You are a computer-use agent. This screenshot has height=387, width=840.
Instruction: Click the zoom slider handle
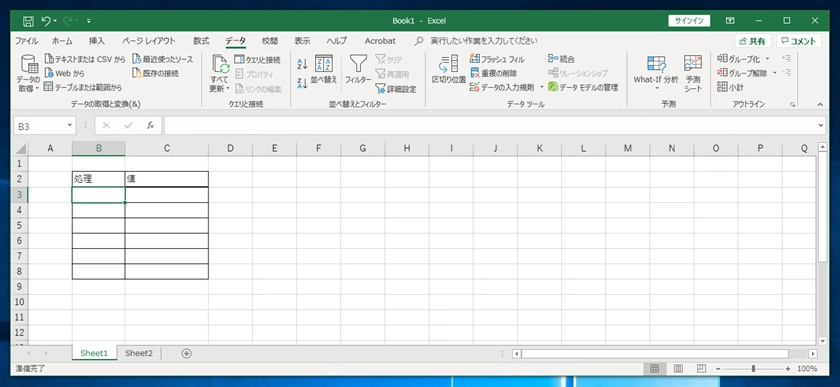753,369
